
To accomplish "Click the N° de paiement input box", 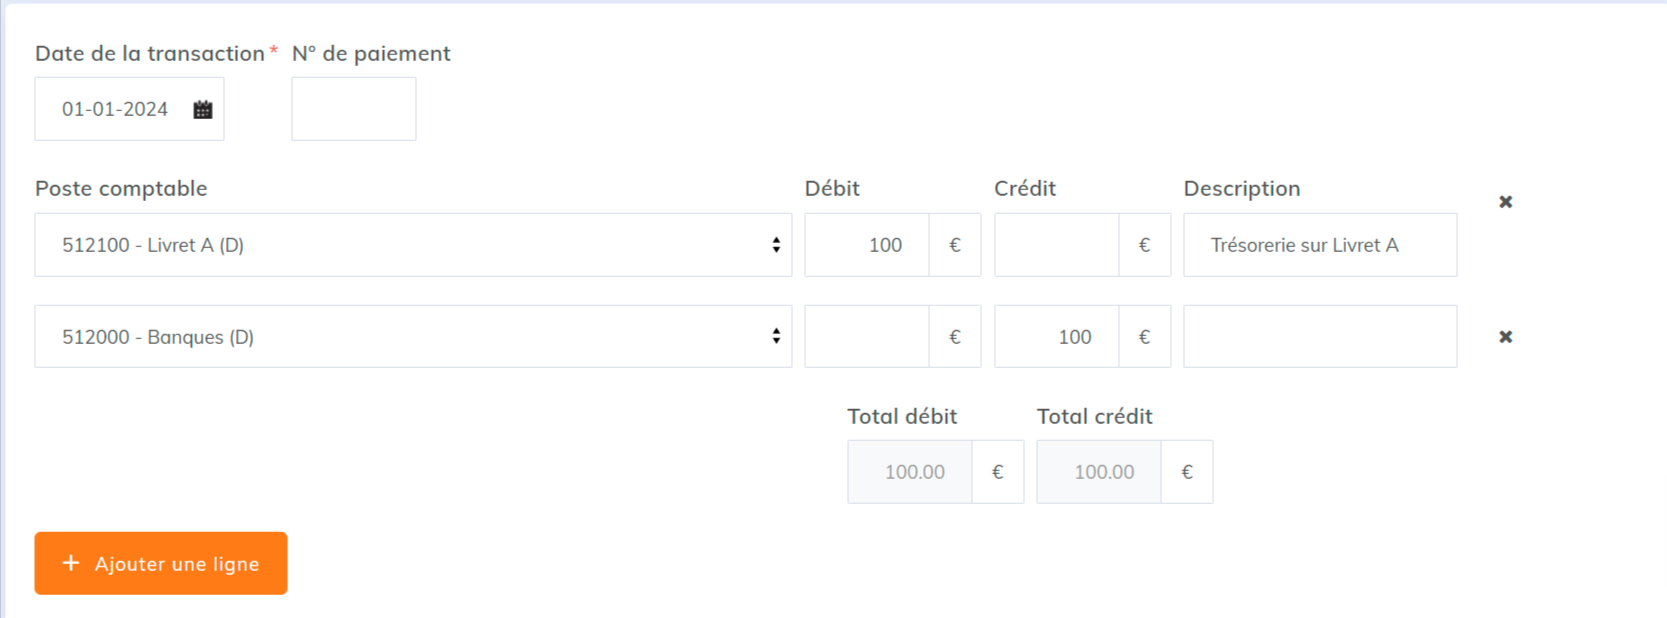I will pos(354,109).
